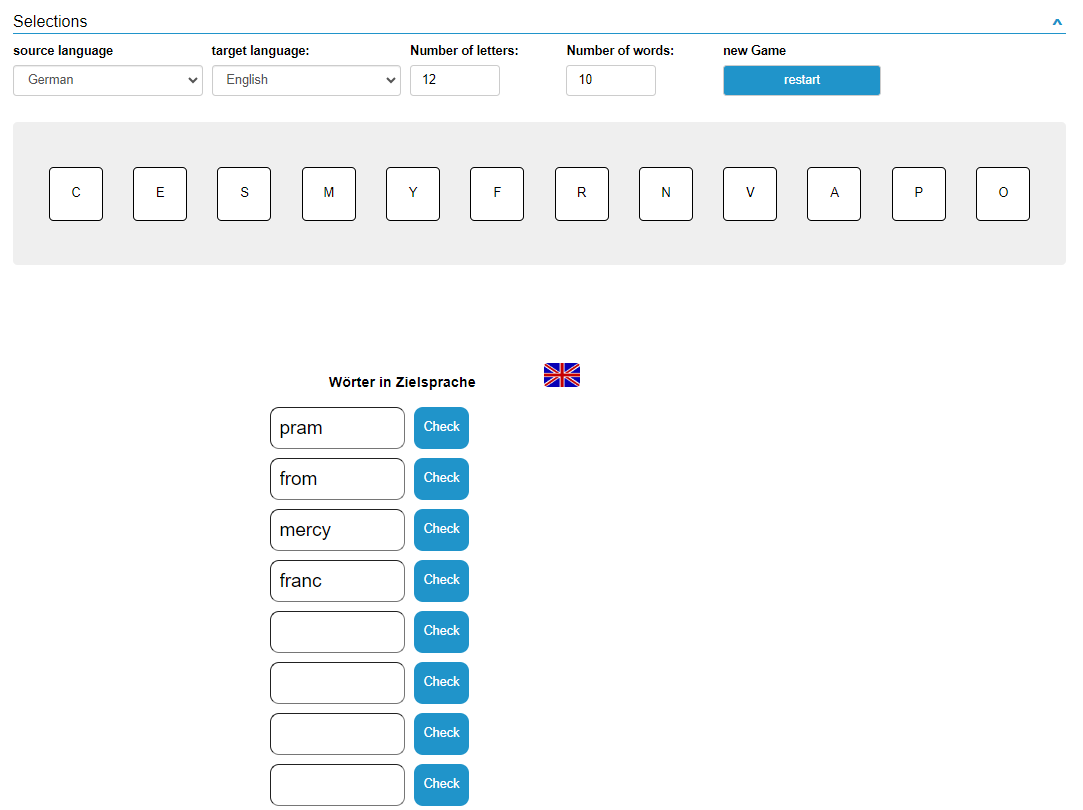Select the letter tile Y
This screenshot has height=810, width=1083.
tap(413, 194)
